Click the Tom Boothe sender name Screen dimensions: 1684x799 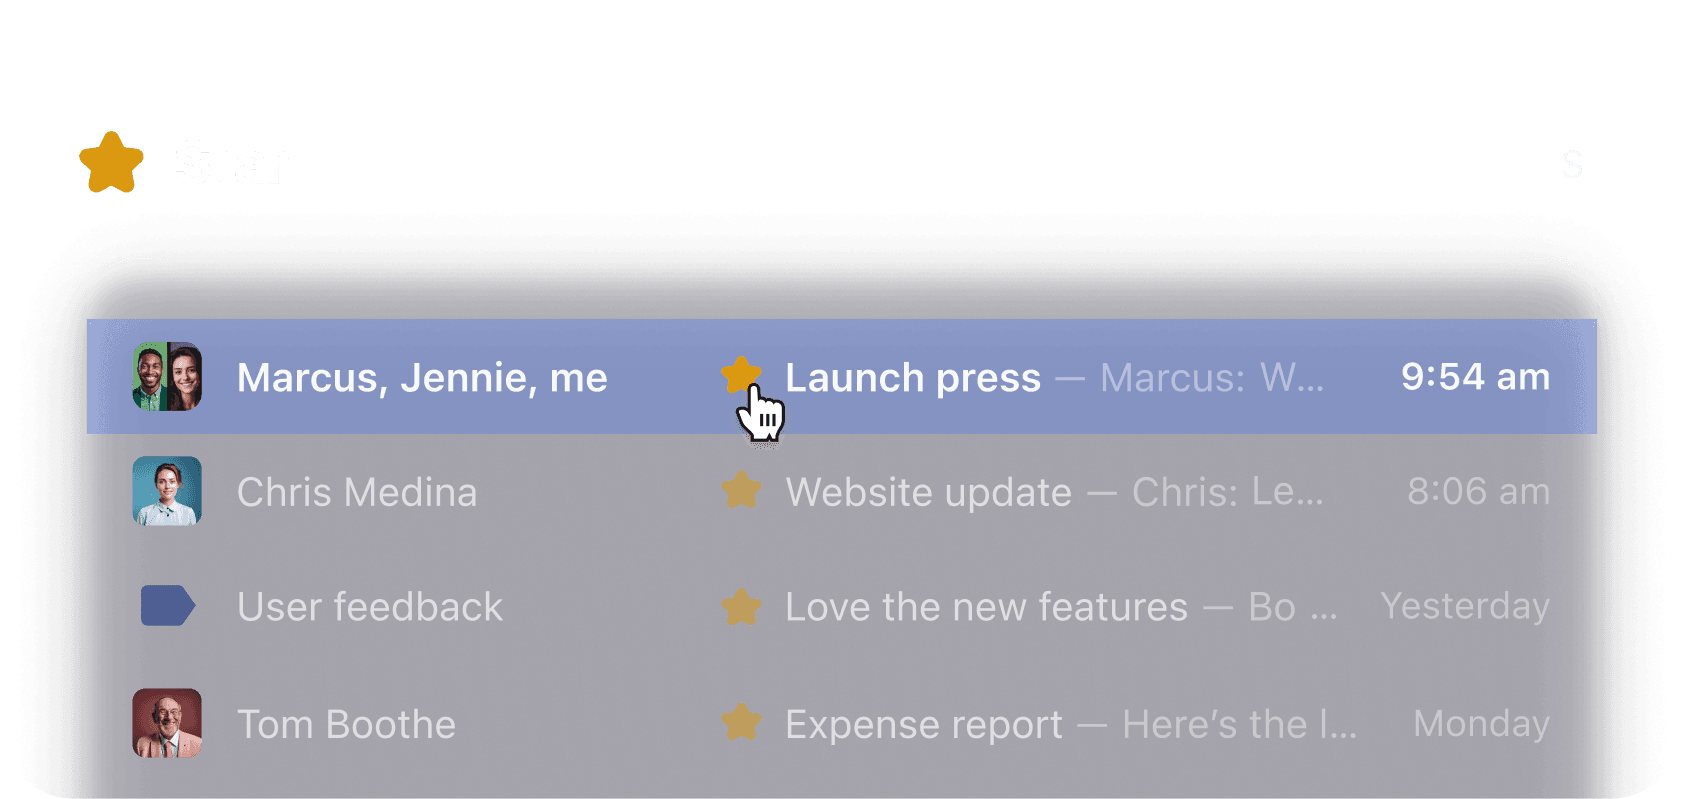tap(346, 724)
